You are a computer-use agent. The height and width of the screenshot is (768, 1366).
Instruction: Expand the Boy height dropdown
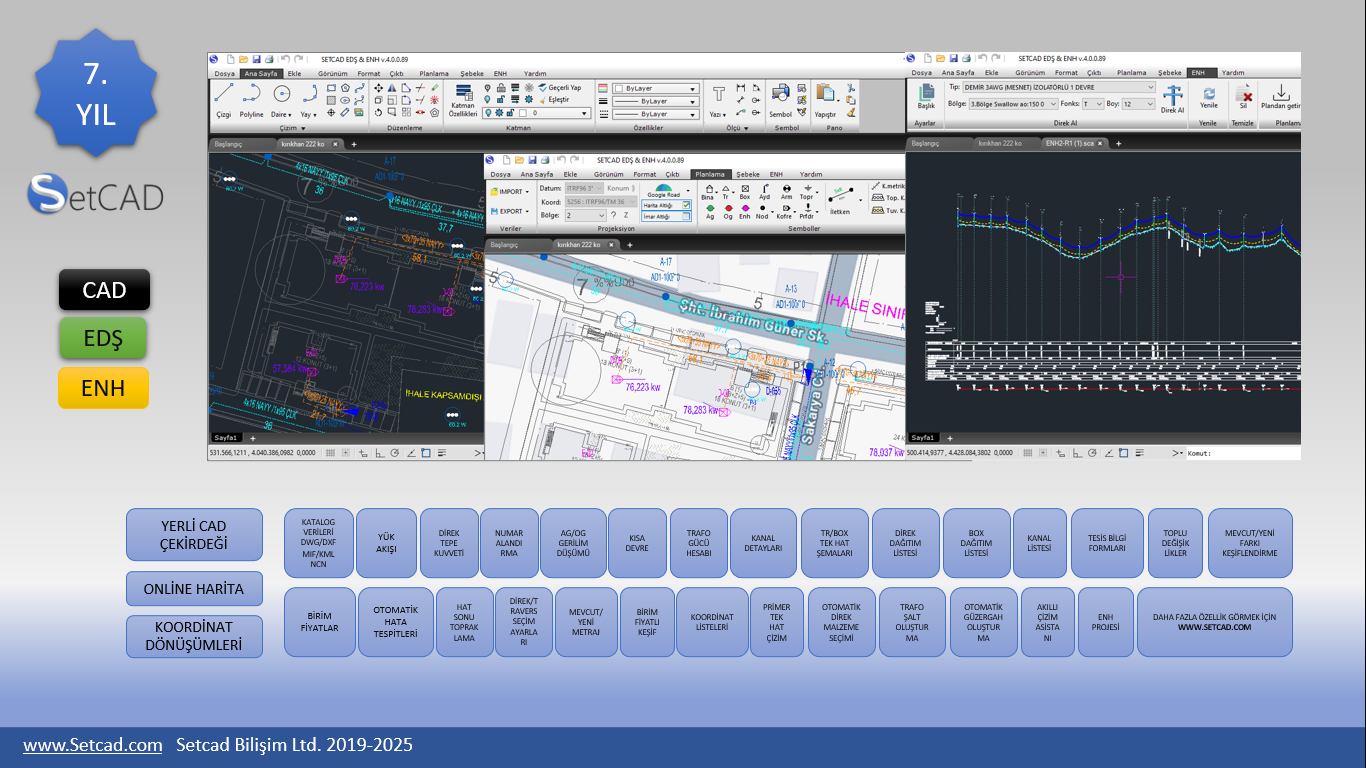point(1150,104)
